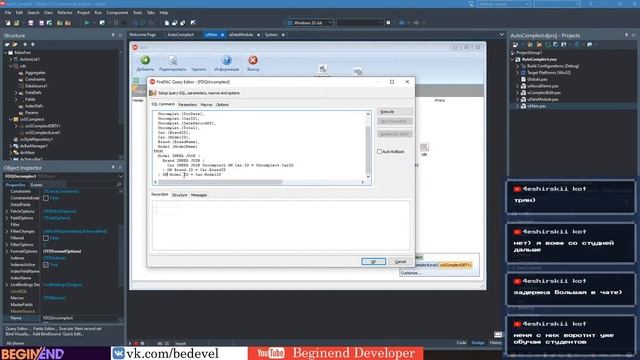Click the green plus Добавить icon on the form
Image resolution: width=640 pixels, height=360 pixels.
[145, 60]
